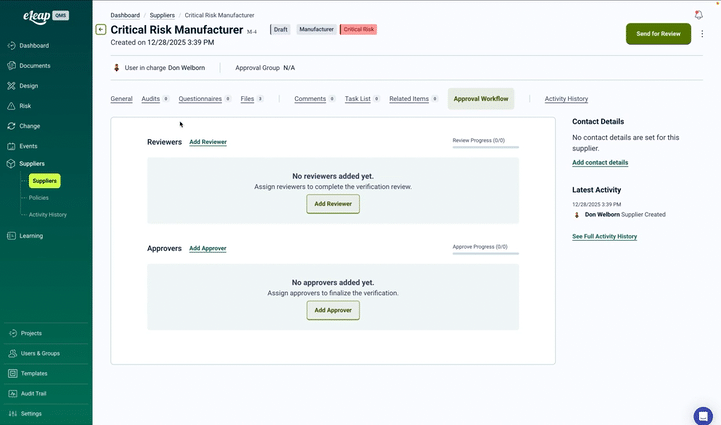The image size is (721, 425).
Task: Click Add Reviewer button in empty panel
Action: pyautogui.click(x=332, y=203)
